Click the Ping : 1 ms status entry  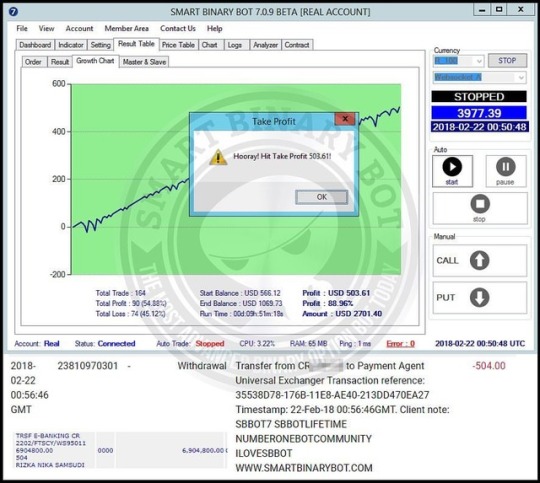[355, 343]
